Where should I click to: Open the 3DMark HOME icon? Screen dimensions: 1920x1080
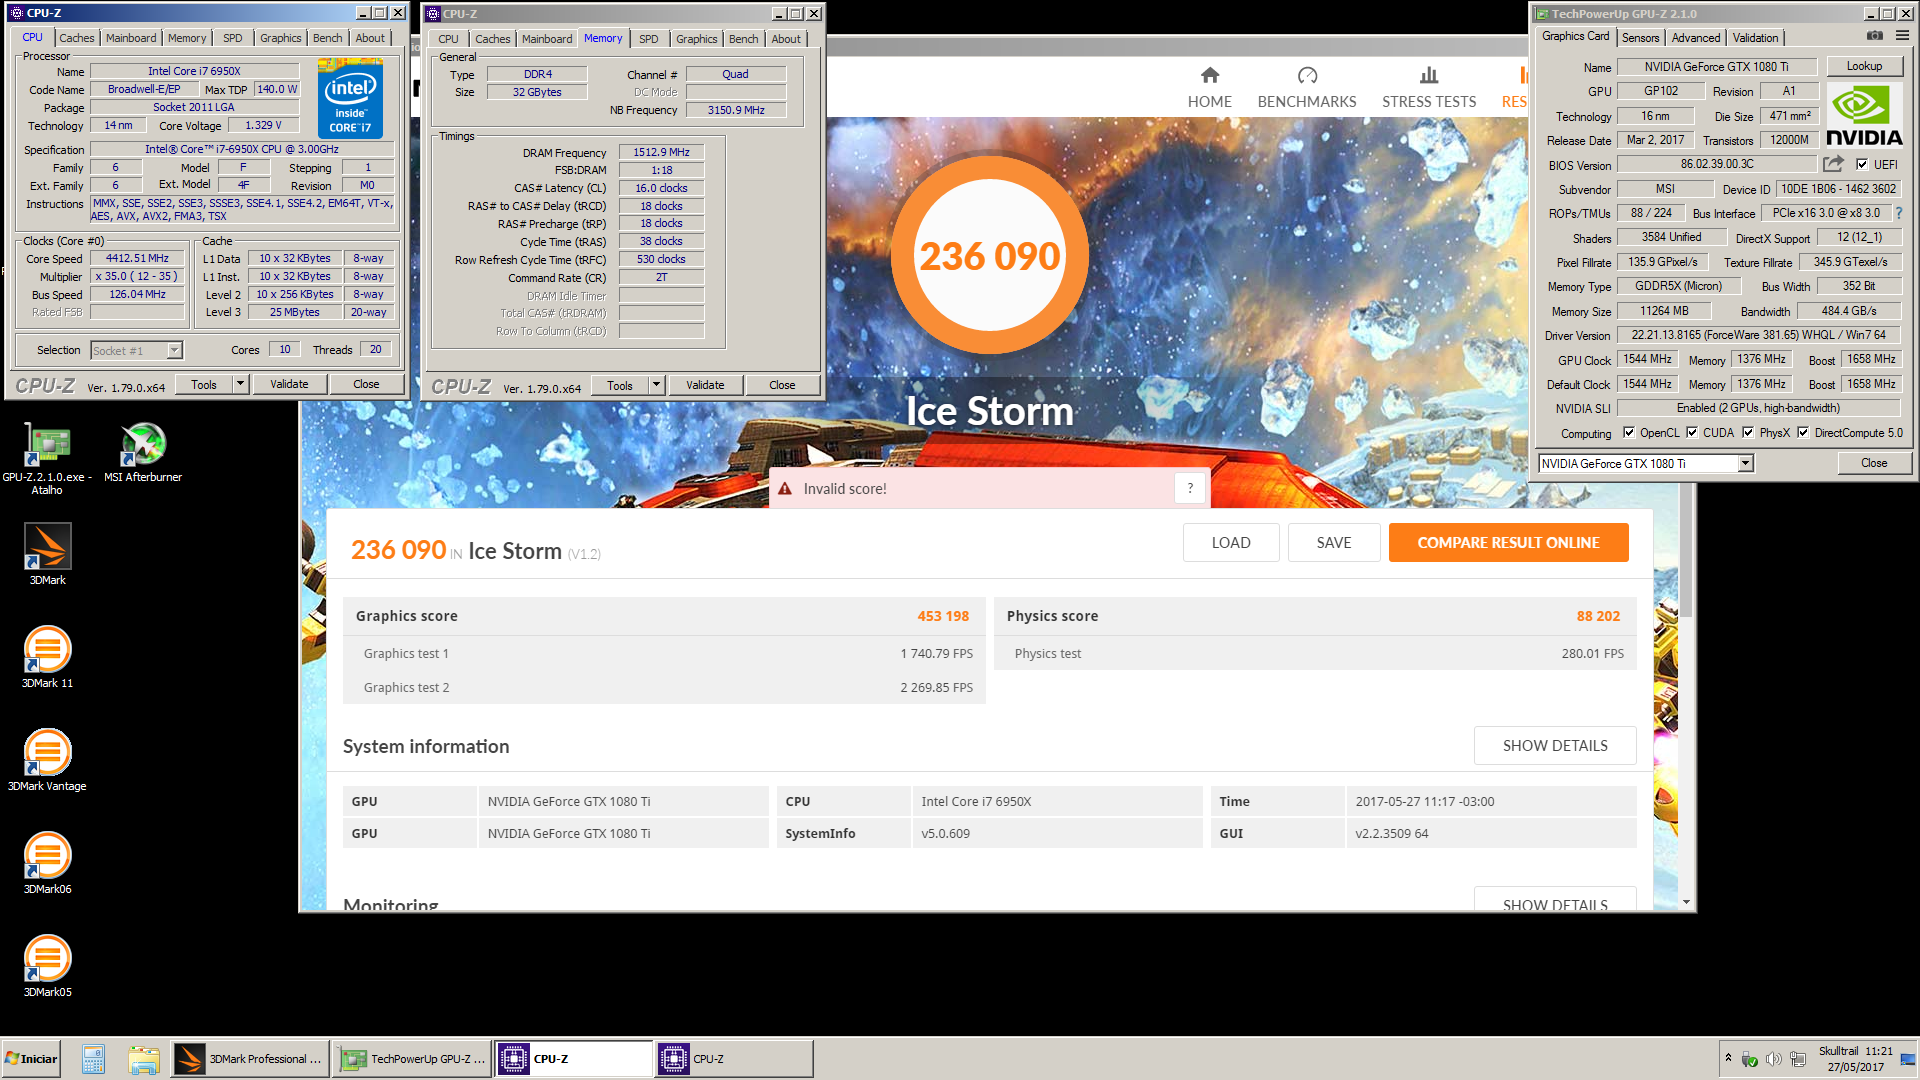click(x=1210, y=75)
